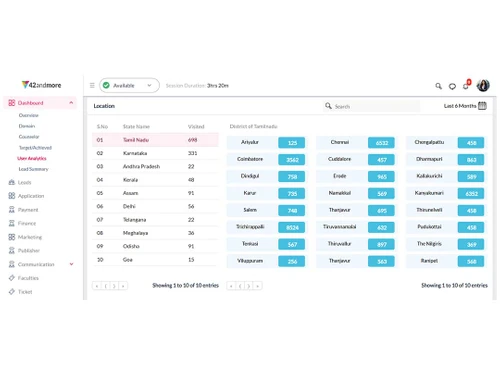Click the Location search magnifier icon
500x375 pixels.
click(x=328, y=106)
